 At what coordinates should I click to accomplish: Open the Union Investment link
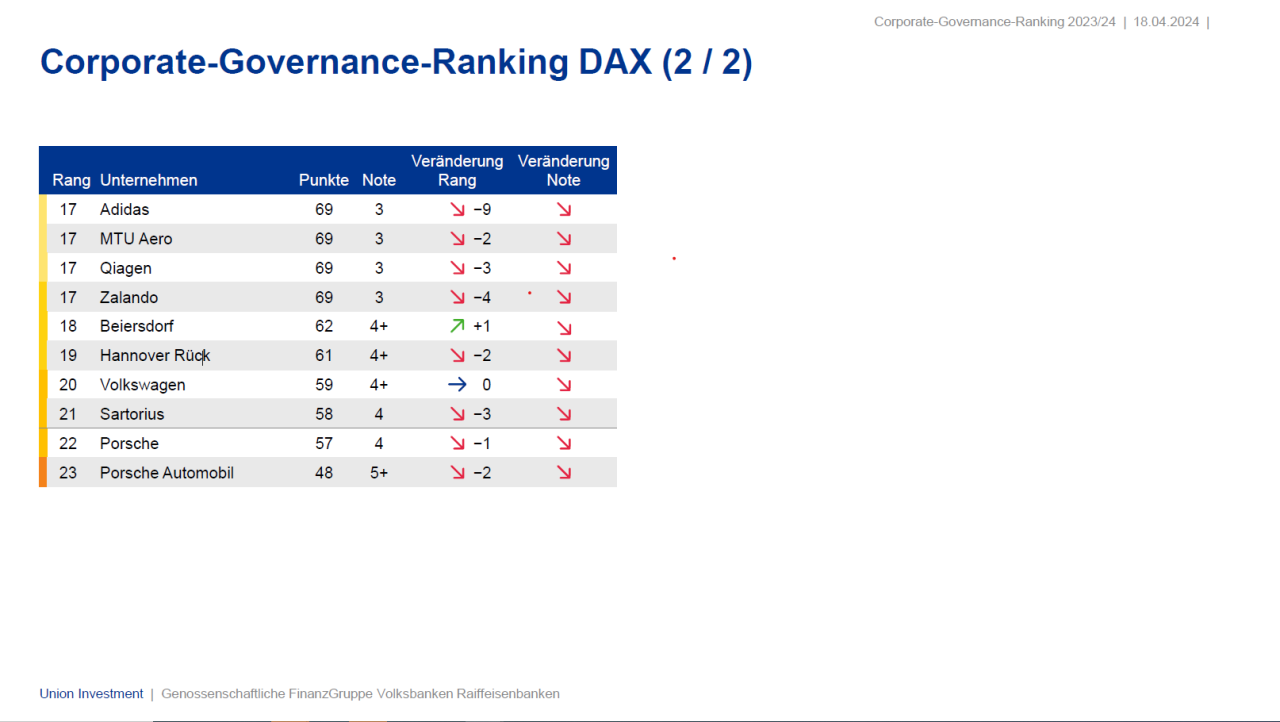pos(90,693)
